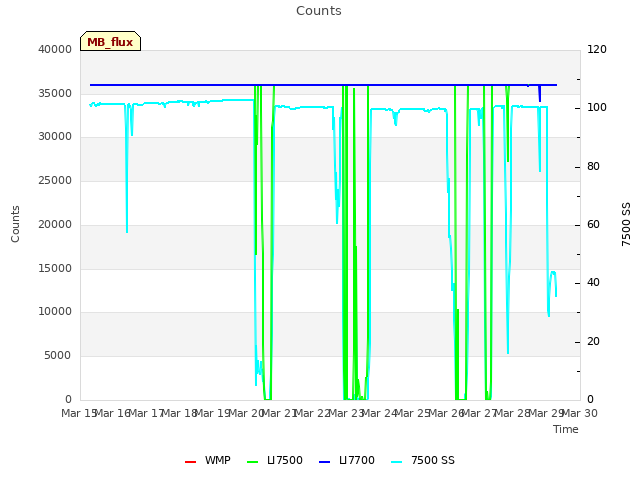Click the 5000 left axis tick
Image resolution: width=640 pixels, height=480 pixels.
coord(58,356)
